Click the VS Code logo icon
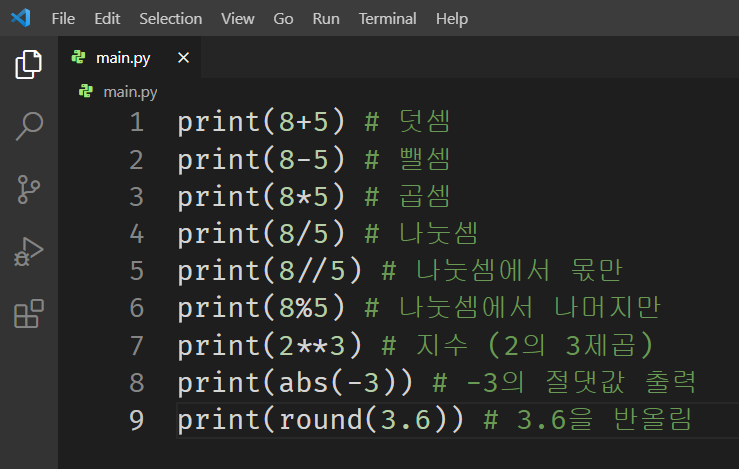Screen dimensions: 739x469 [21, 18]
